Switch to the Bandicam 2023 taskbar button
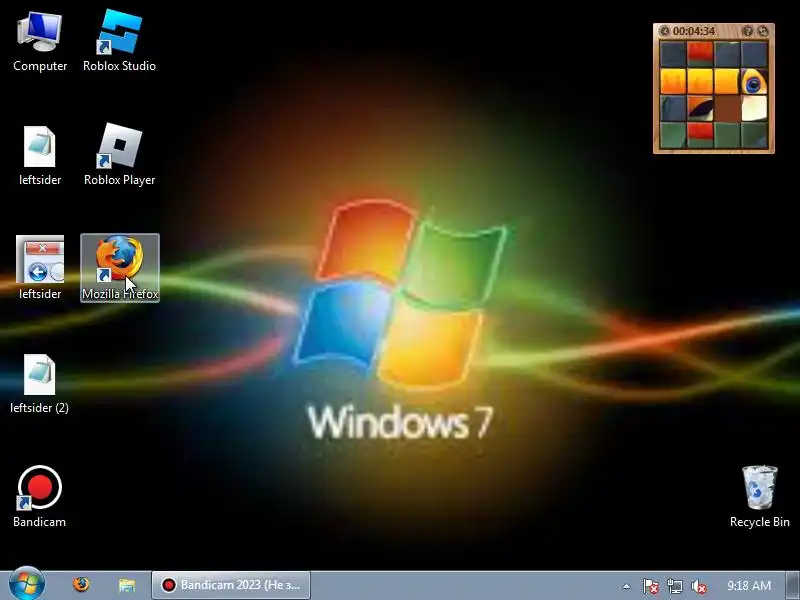The width and height of the screenshot is (800, 600). tap(231, 585)
